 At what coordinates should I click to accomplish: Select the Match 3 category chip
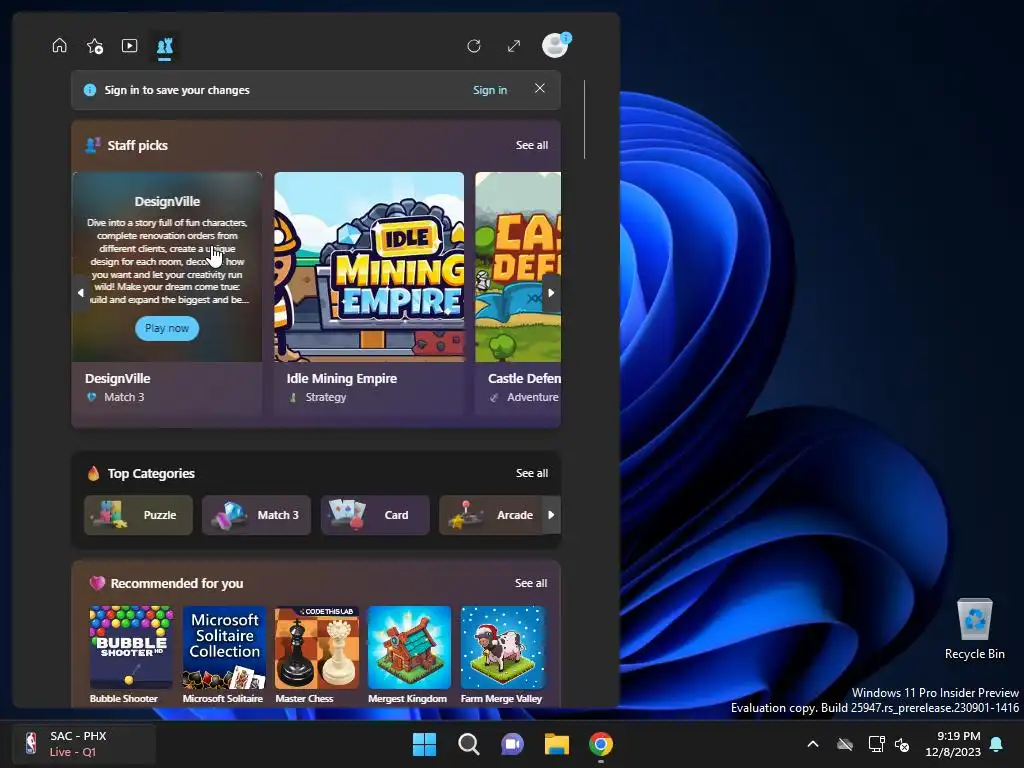pyautogui.click(x=256, y=515)
